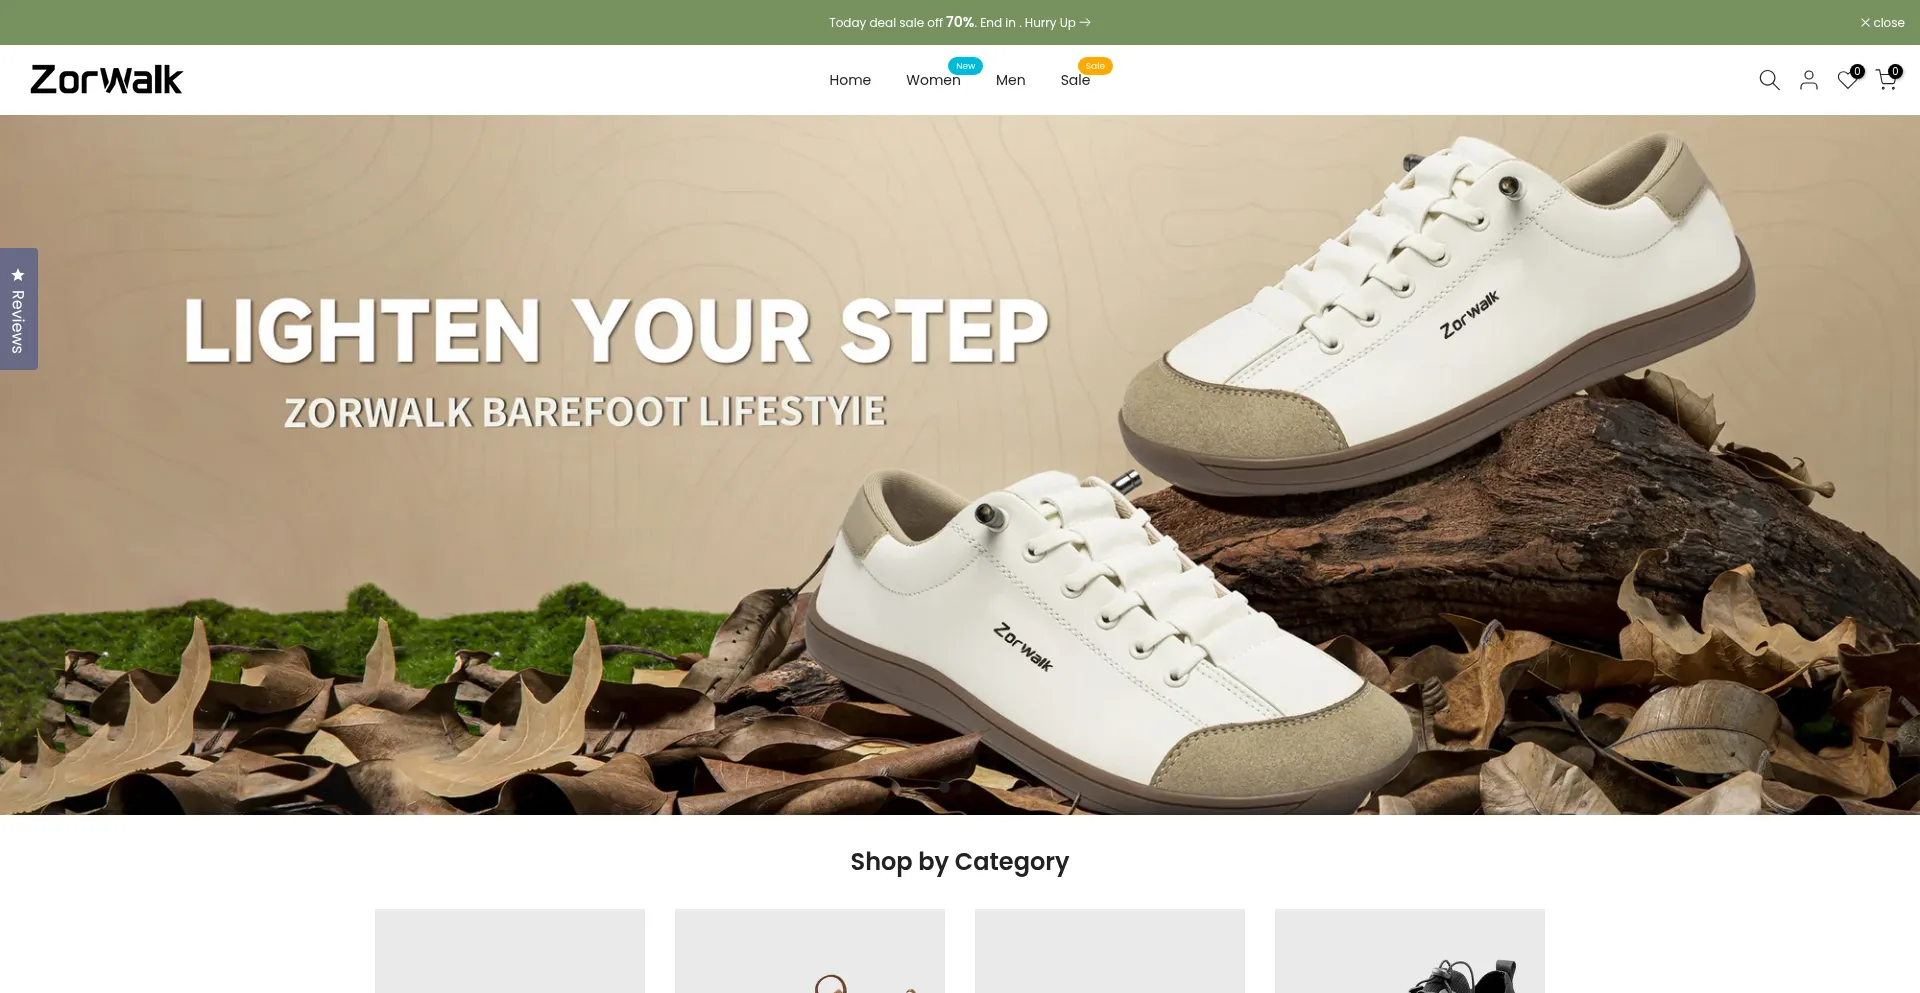1920x993 pixels.
Task: Open the Men menu item
Action: coord(1010,80)
